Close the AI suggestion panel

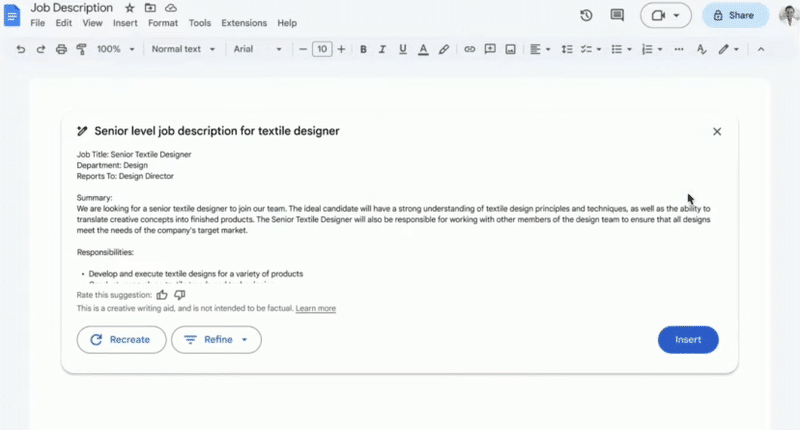[x=717, y=132]
